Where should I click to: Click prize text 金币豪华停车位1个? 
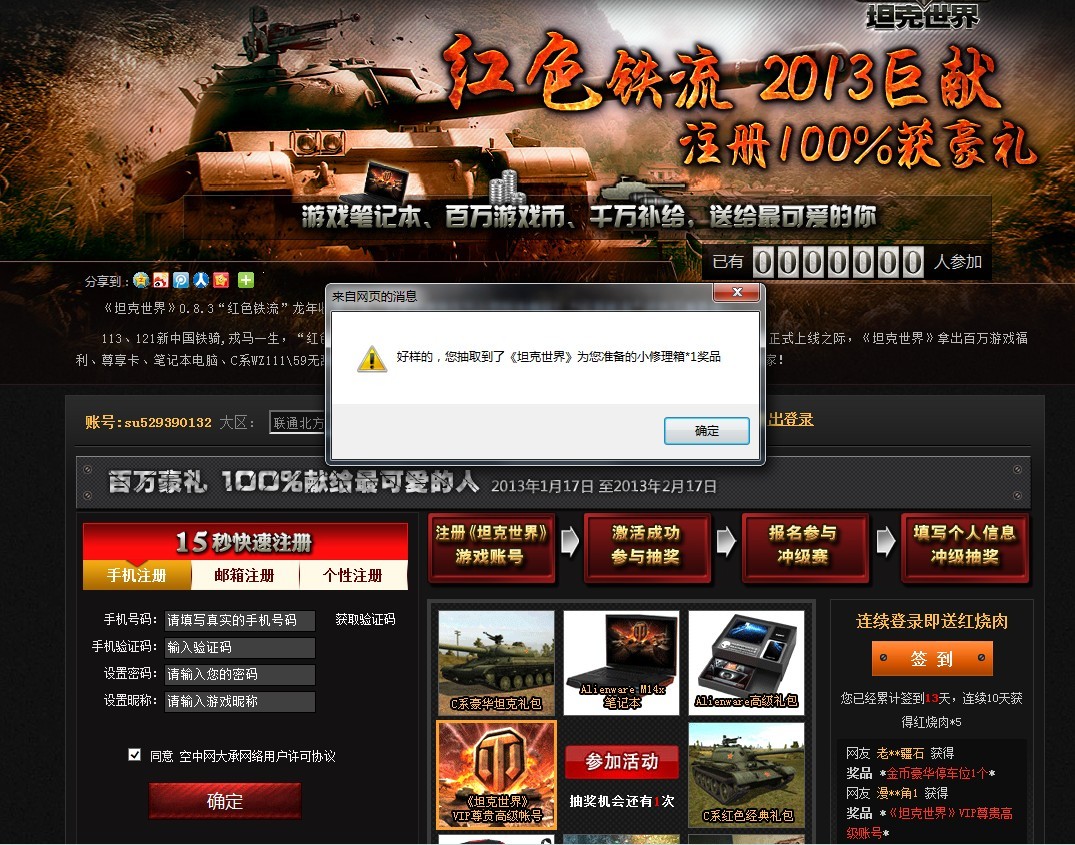(937, 773)
